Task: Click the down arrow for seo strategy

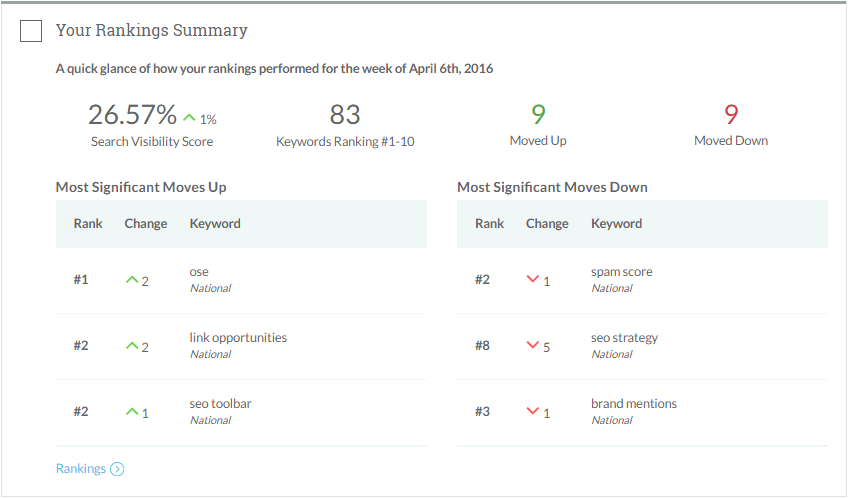Action: (x=532, y=346)
